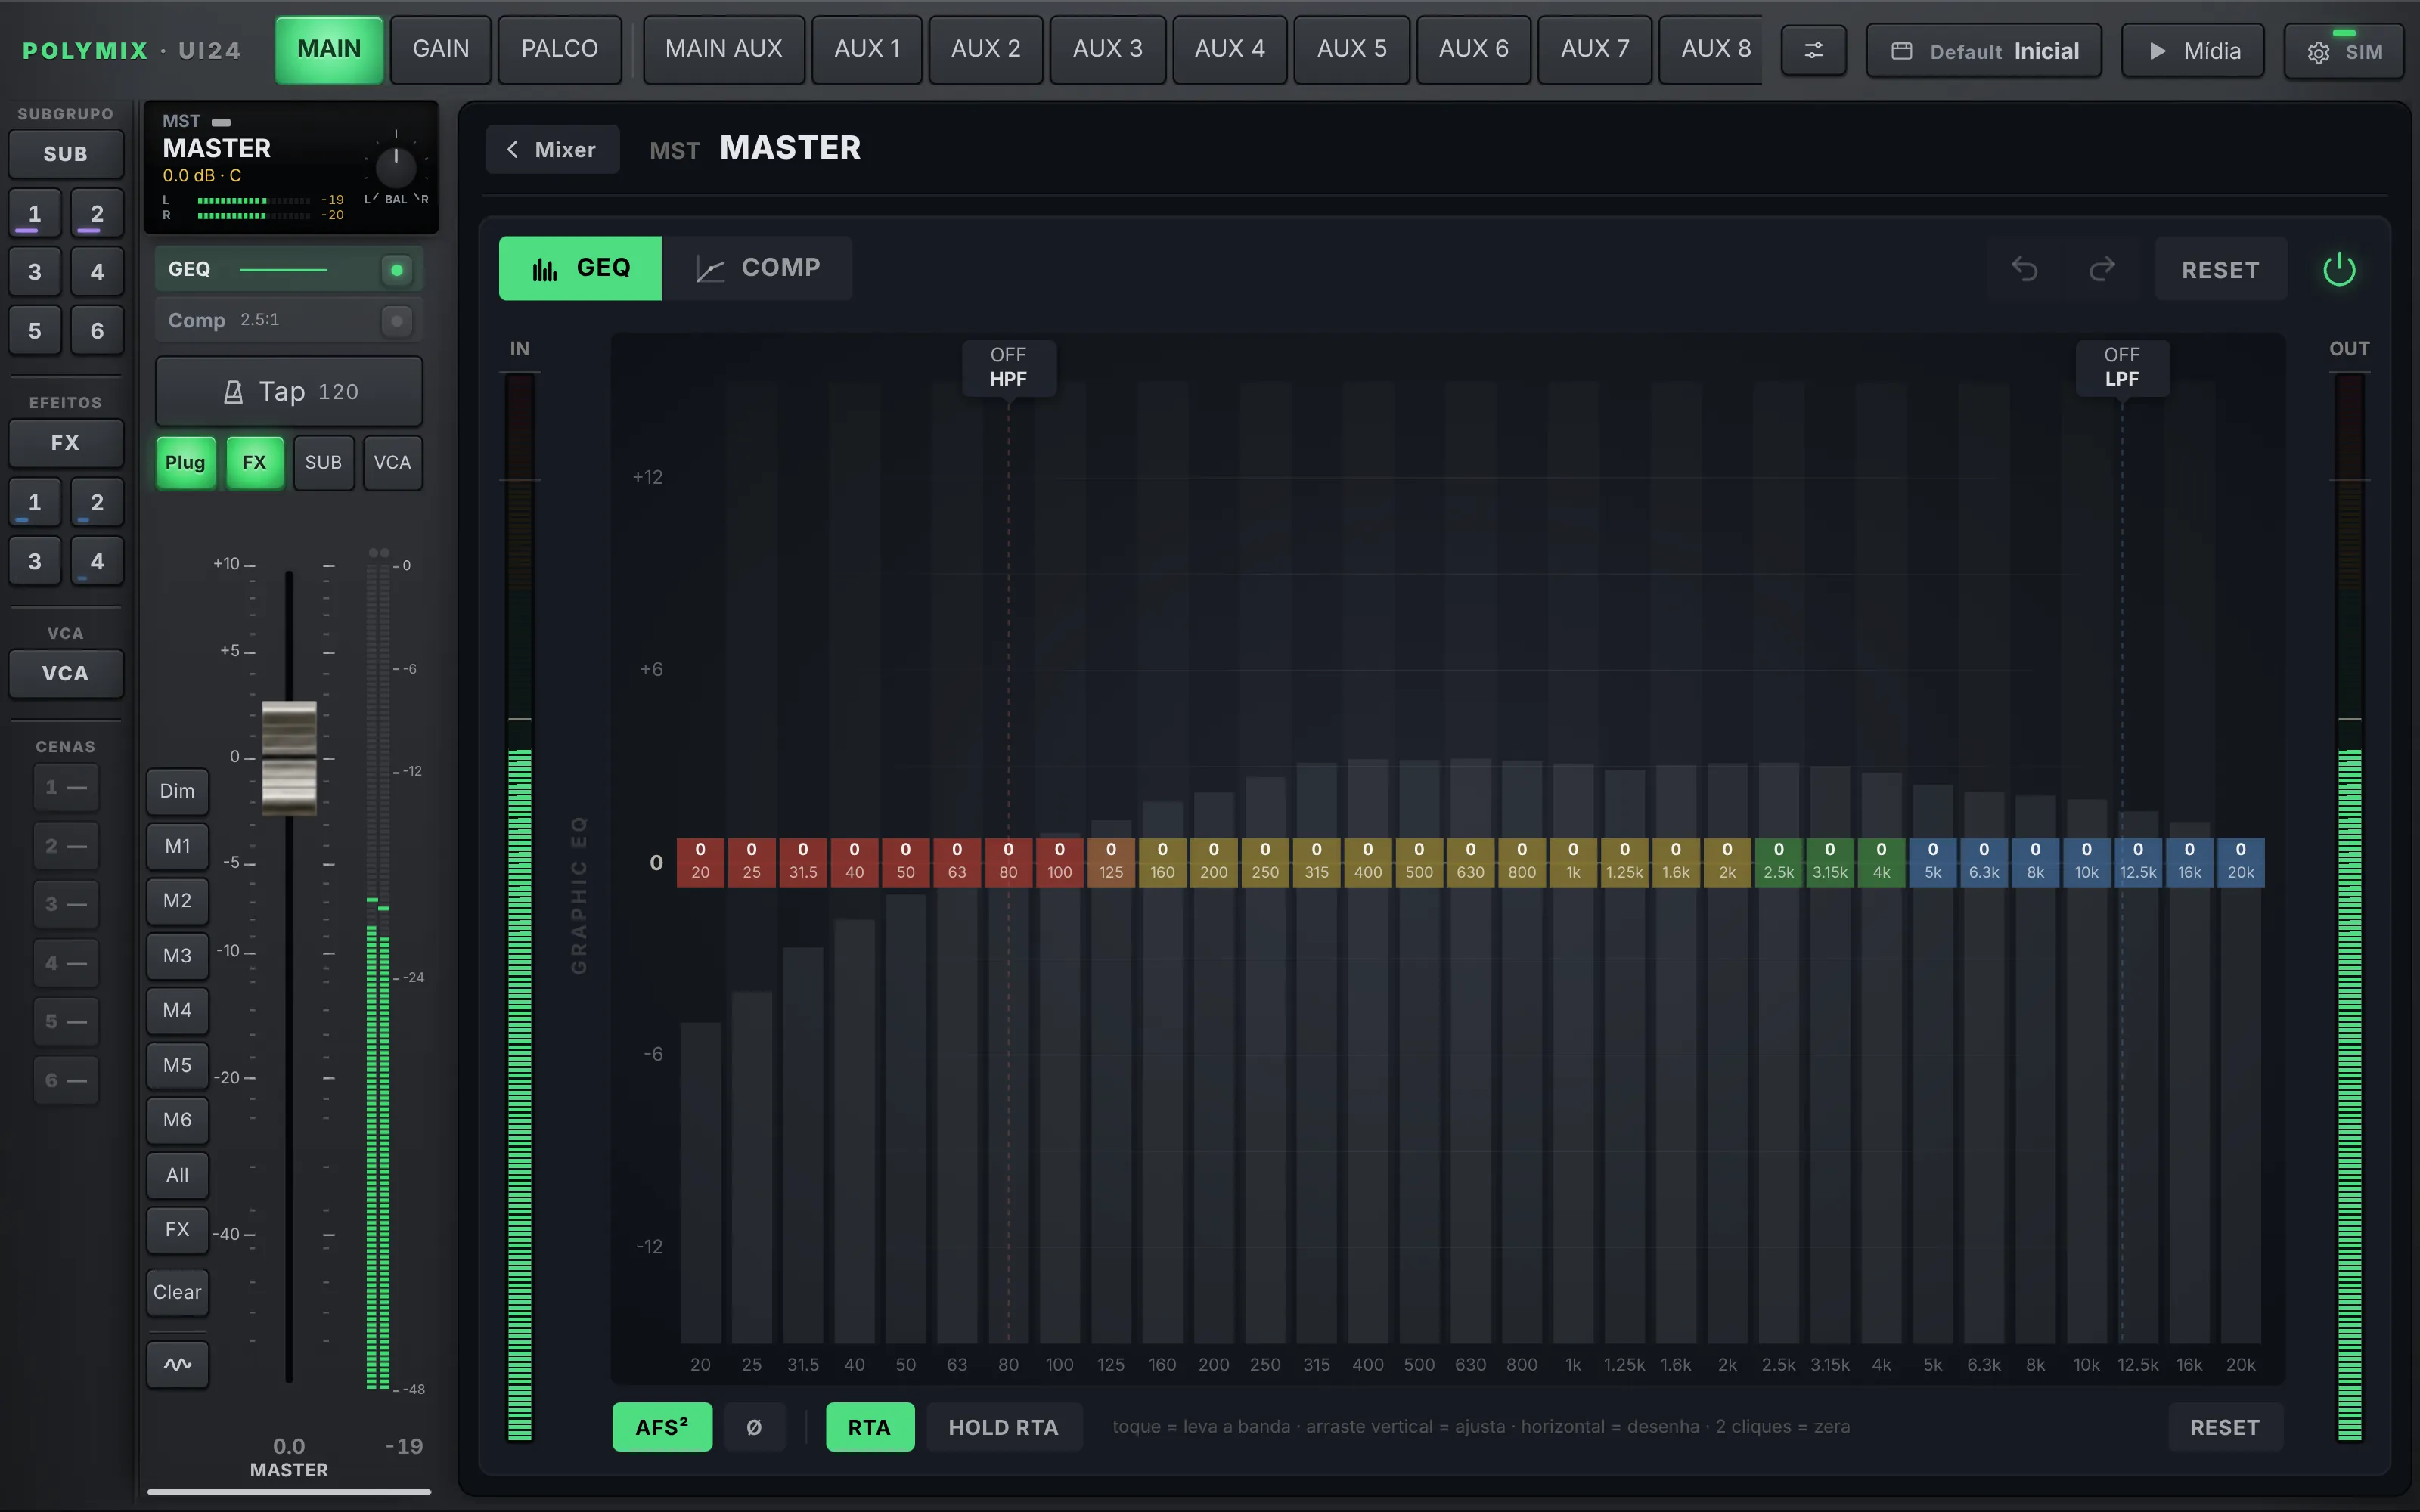Select the AUX 3 tab

(x=1107, y=49)
